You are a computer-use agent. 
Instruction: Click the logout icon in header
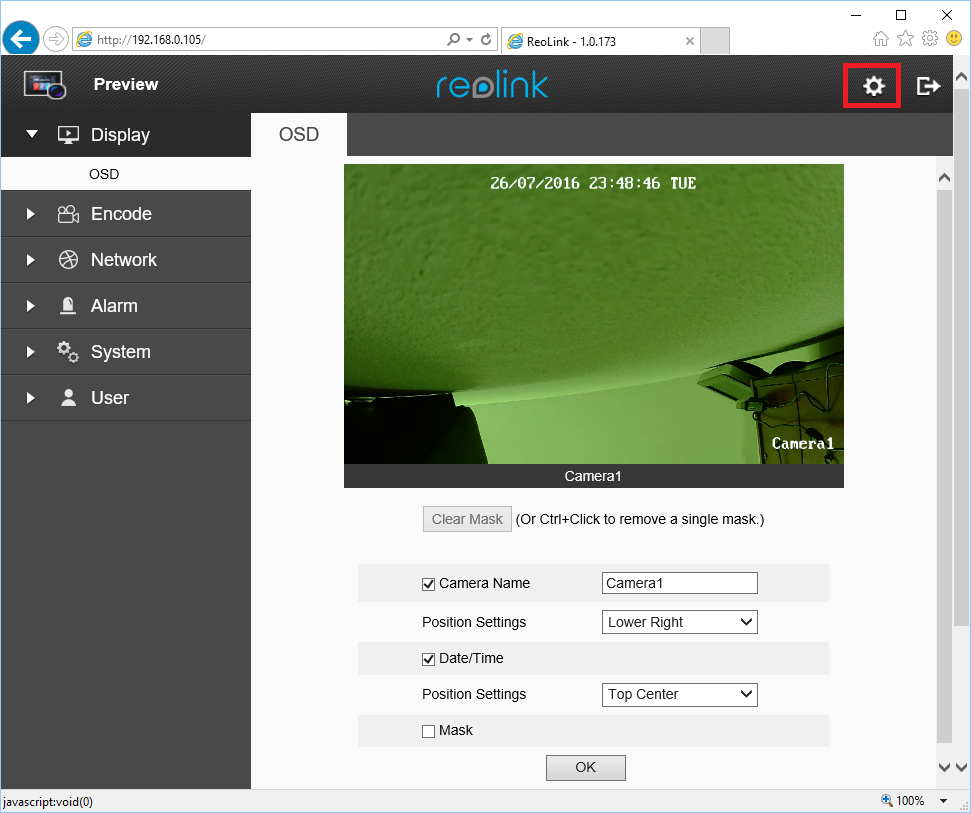[928, 86]
